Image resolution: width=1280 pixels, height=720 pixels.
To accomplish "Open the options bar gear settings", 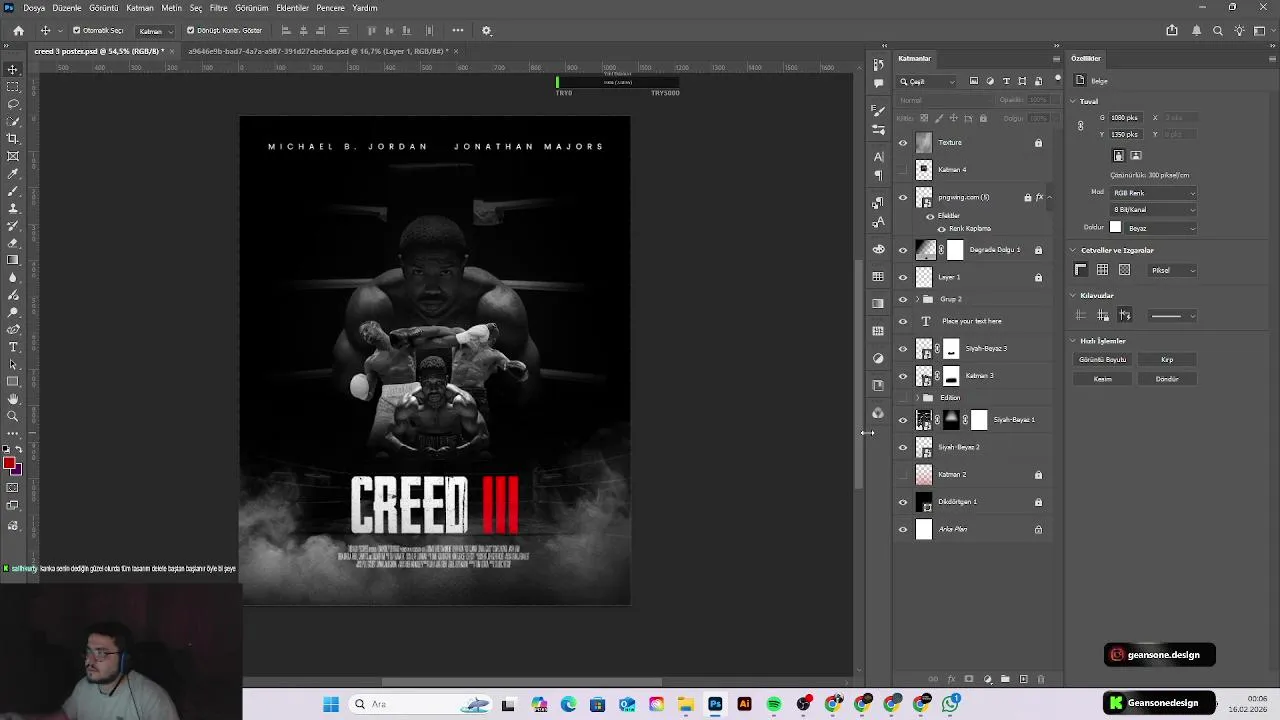I will 487,31.
